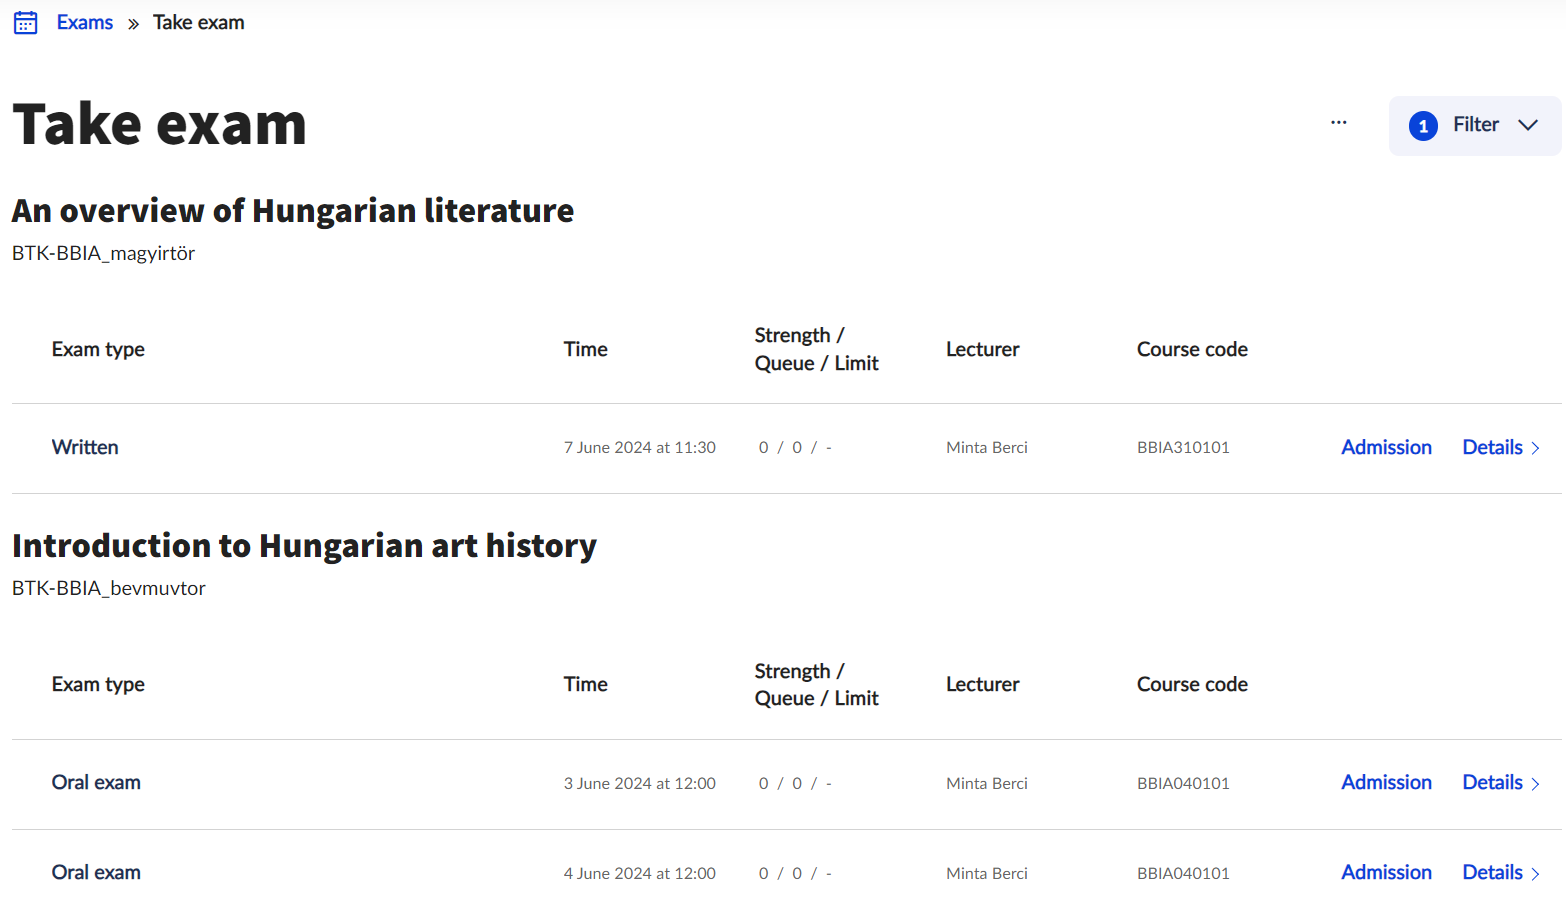Go to Exams in breadcrumb

coord(85,23)
